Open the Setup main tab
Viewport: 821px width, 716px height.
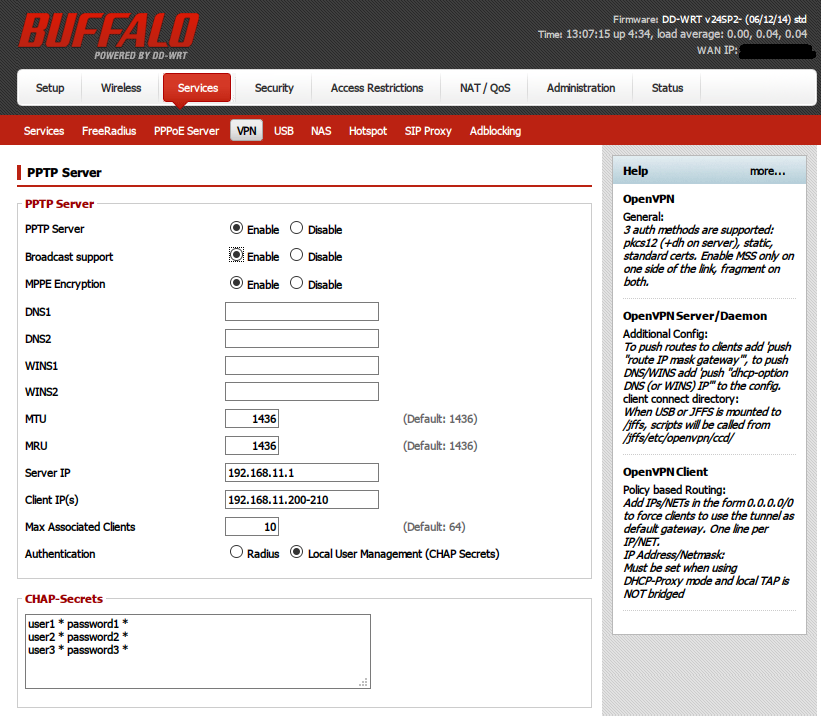tap(50, 88)
